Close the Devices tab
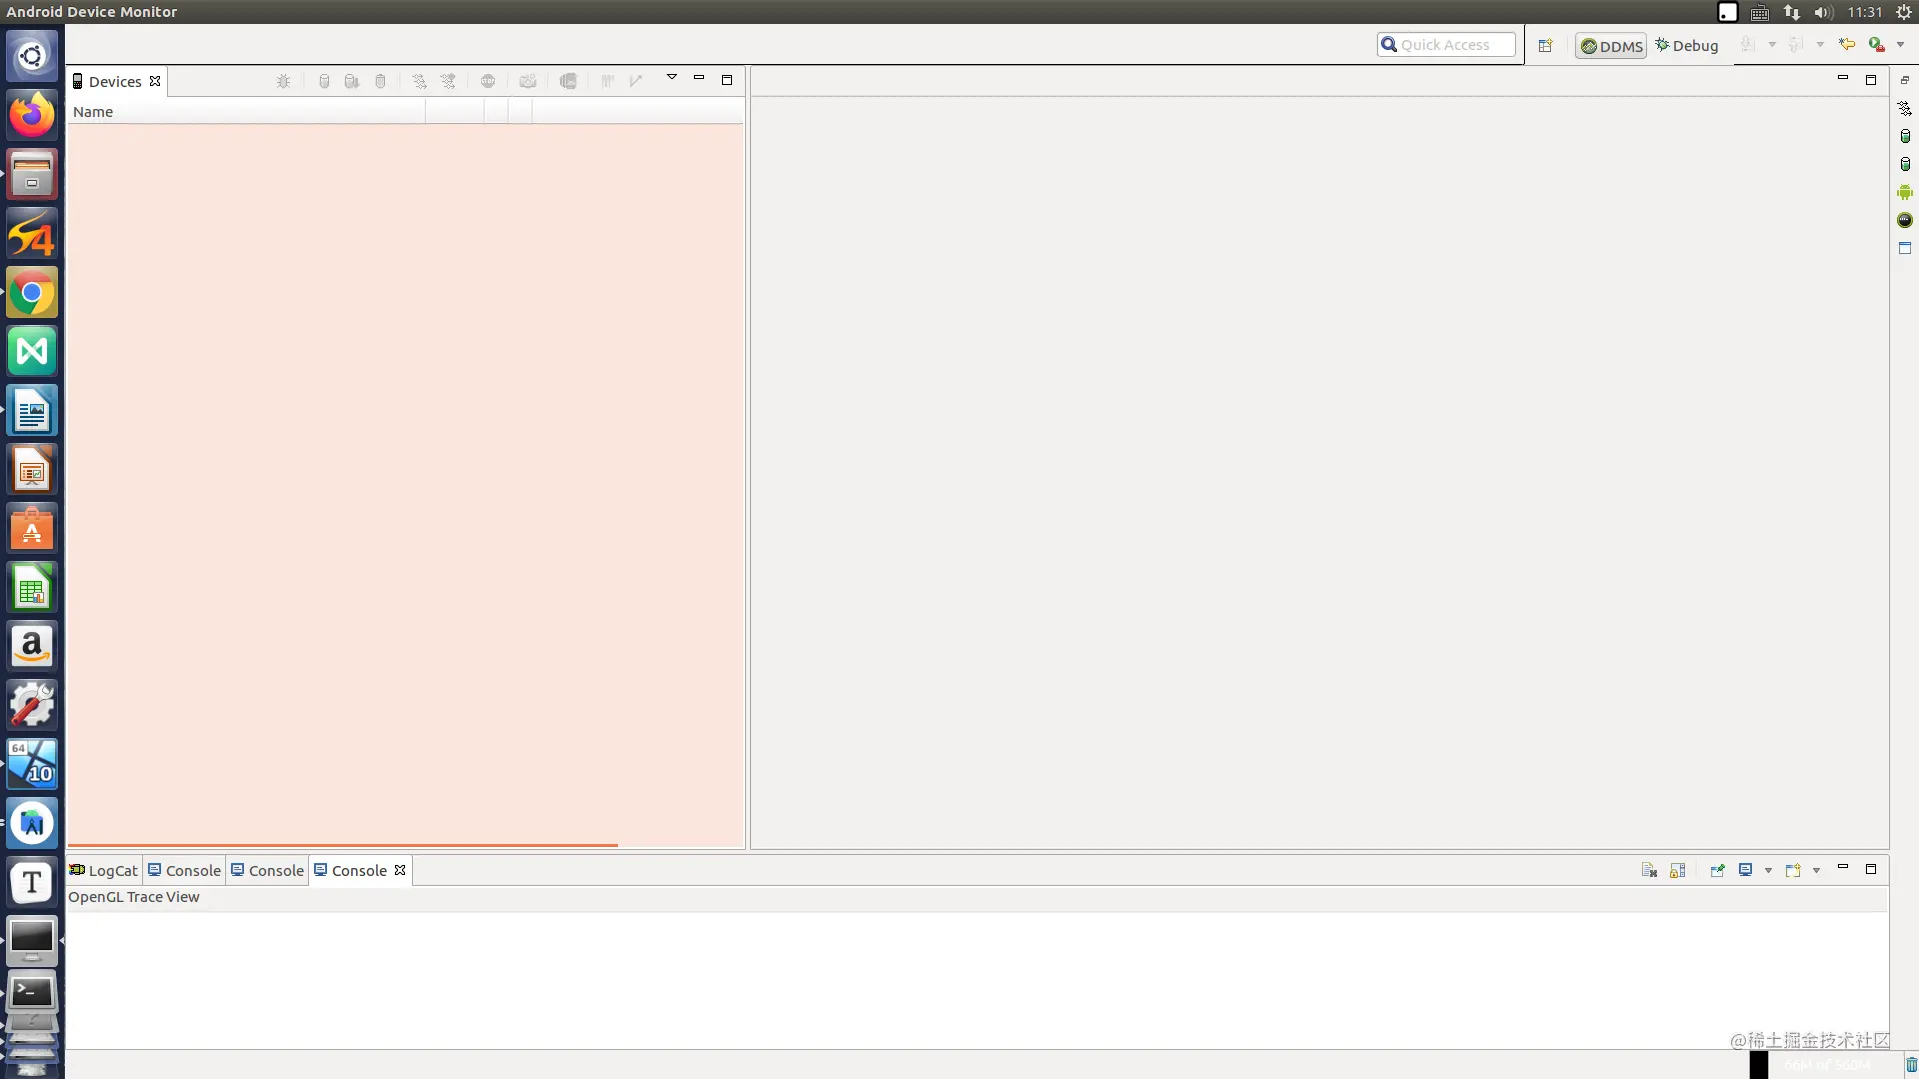The width and height of the screenshot is (1919, 1079). coord(155,82)
